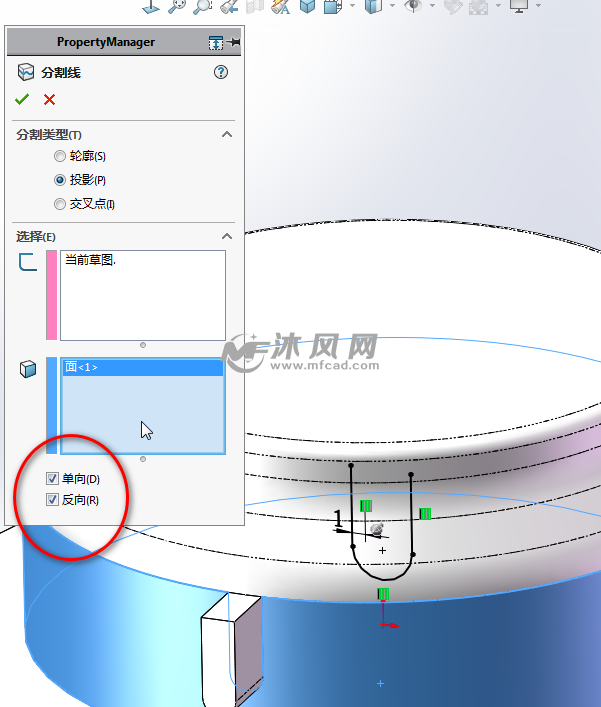Click Display Style toolbar icon
The width and height of the screenshot is (601, 707).
click(x=373, y=5)
